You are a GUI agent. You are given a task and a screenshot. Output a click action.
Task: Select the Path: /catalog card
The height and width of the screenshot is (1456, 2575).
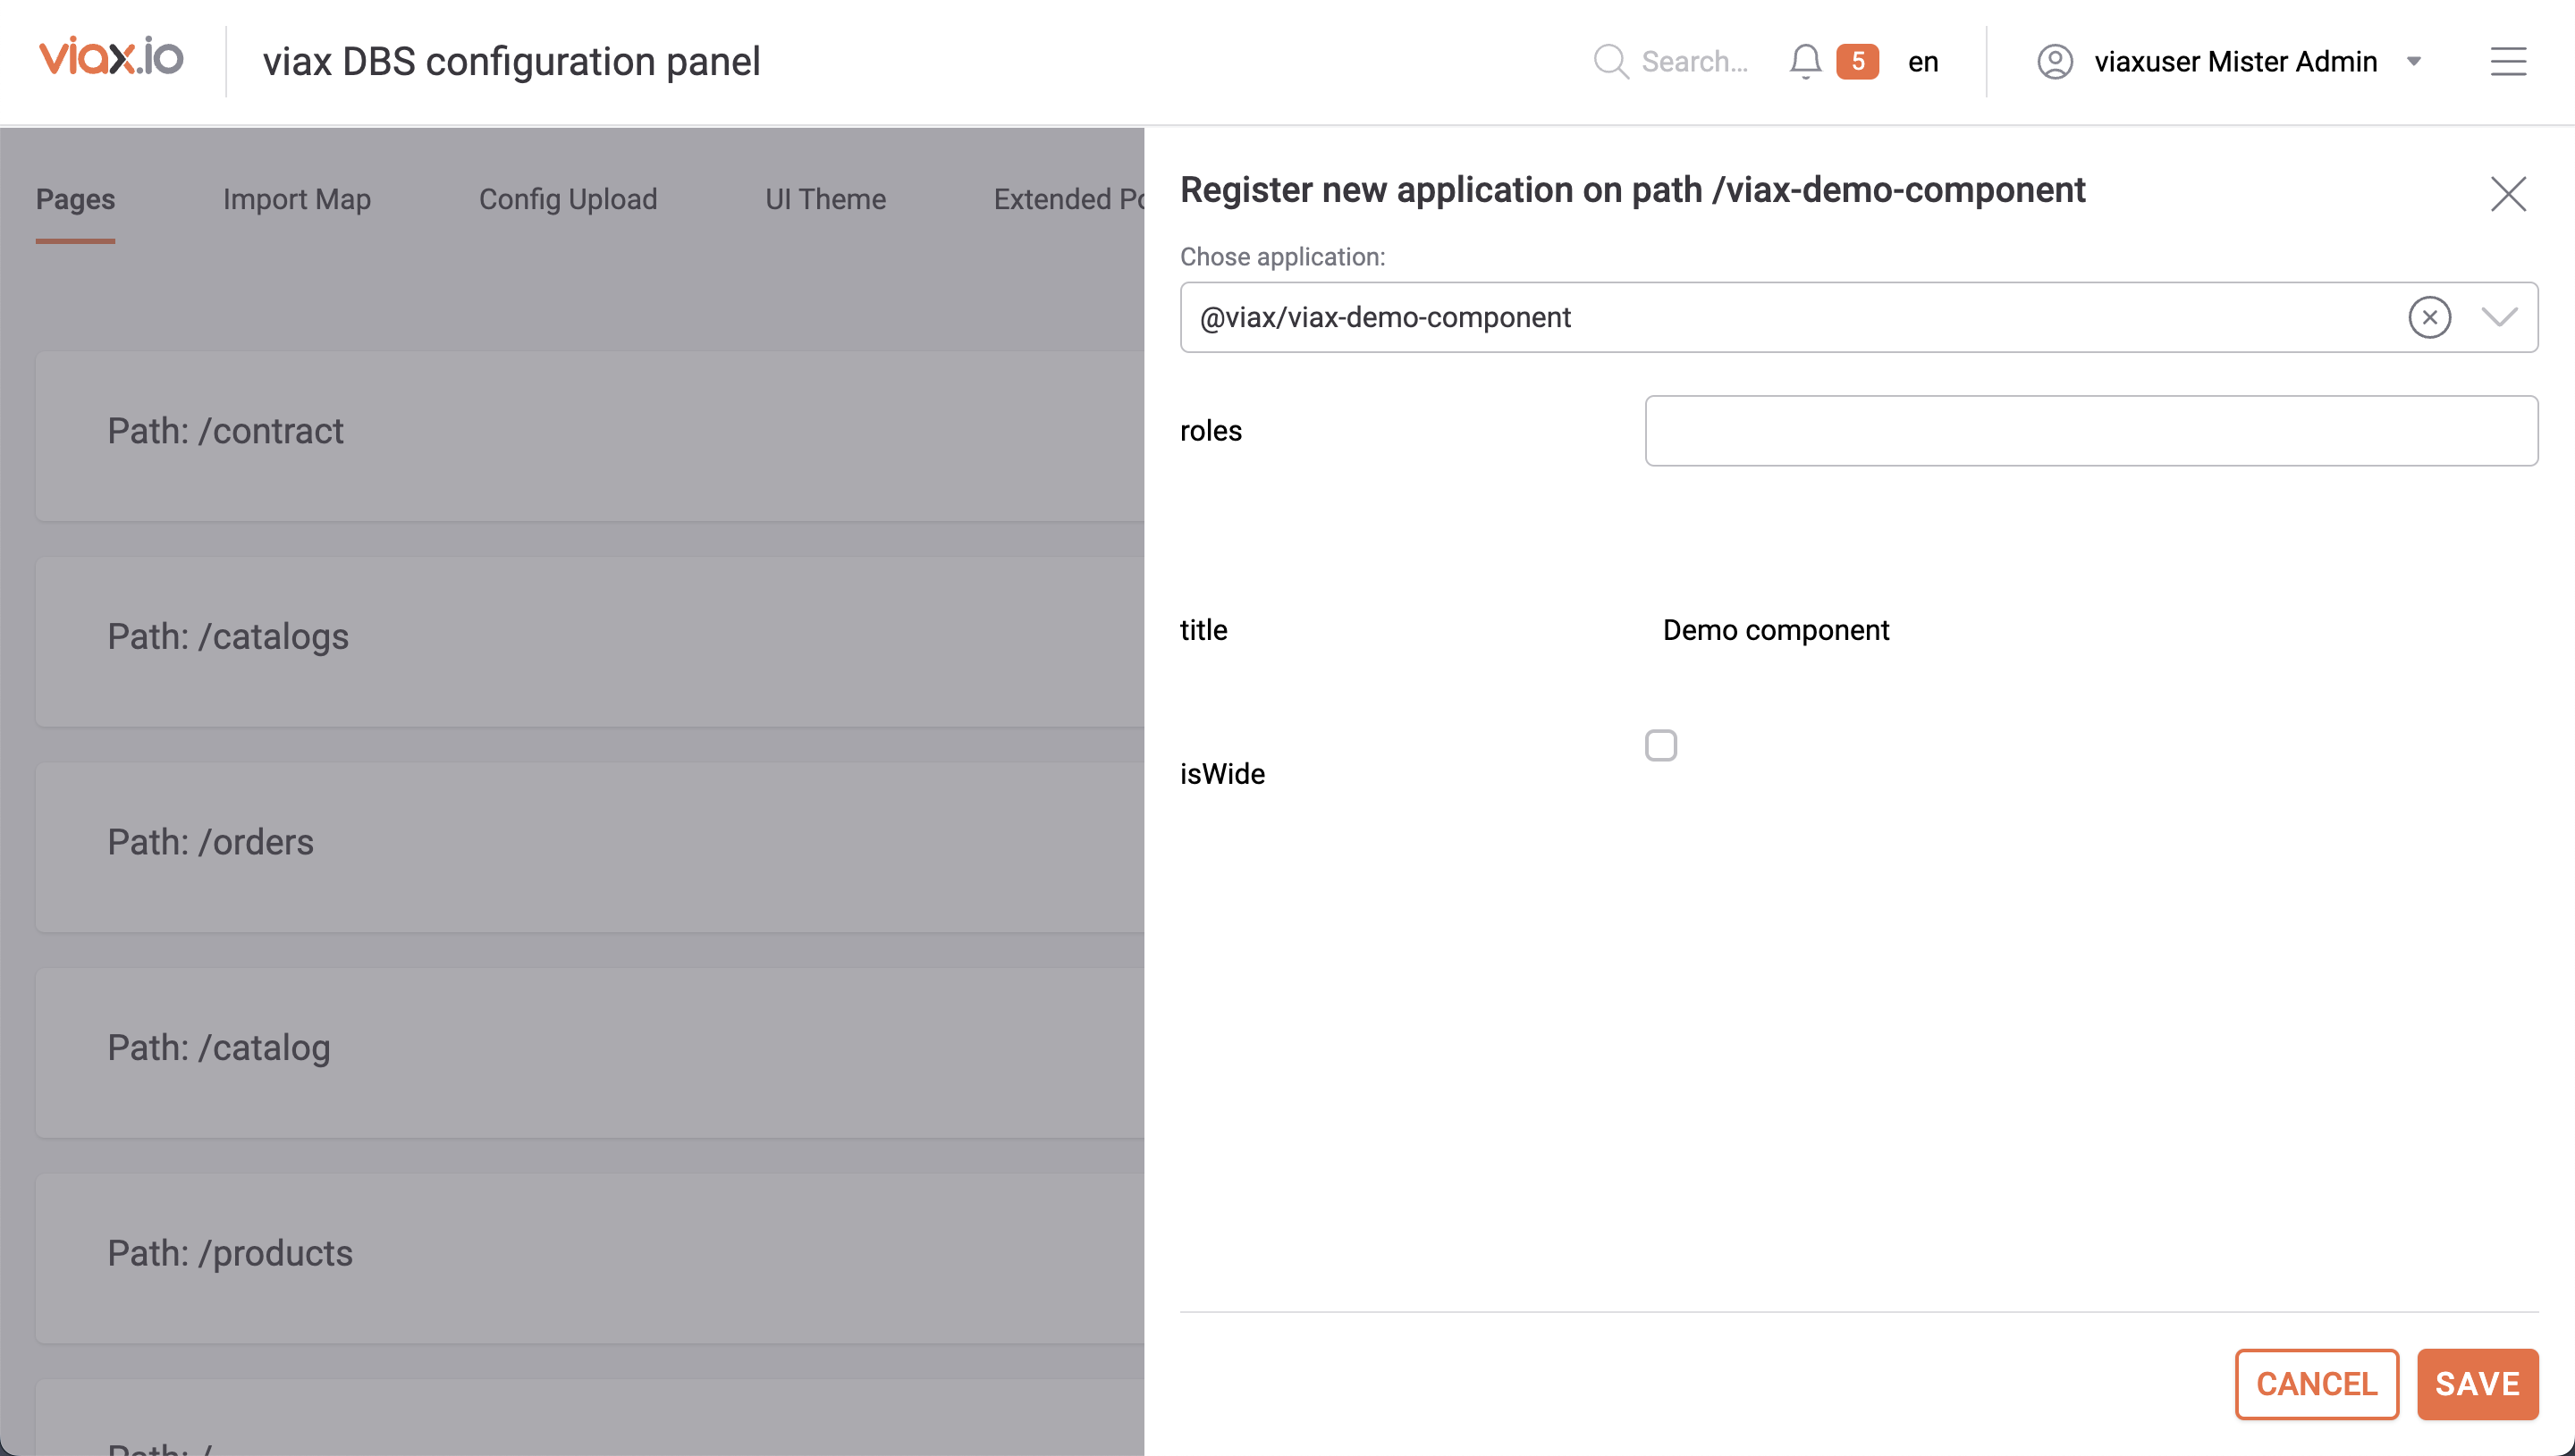(590, 1052)
